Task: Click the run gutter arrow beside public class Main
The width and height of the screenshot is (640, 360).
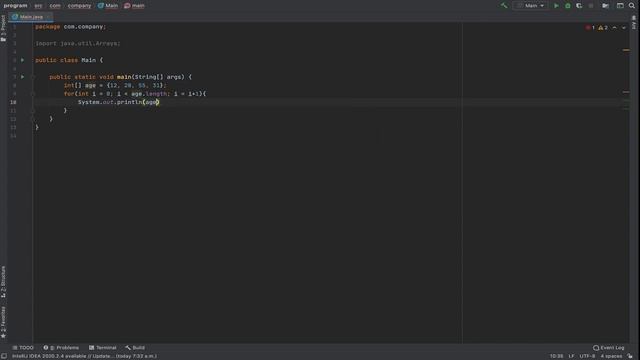Action: tap(22, 60)
